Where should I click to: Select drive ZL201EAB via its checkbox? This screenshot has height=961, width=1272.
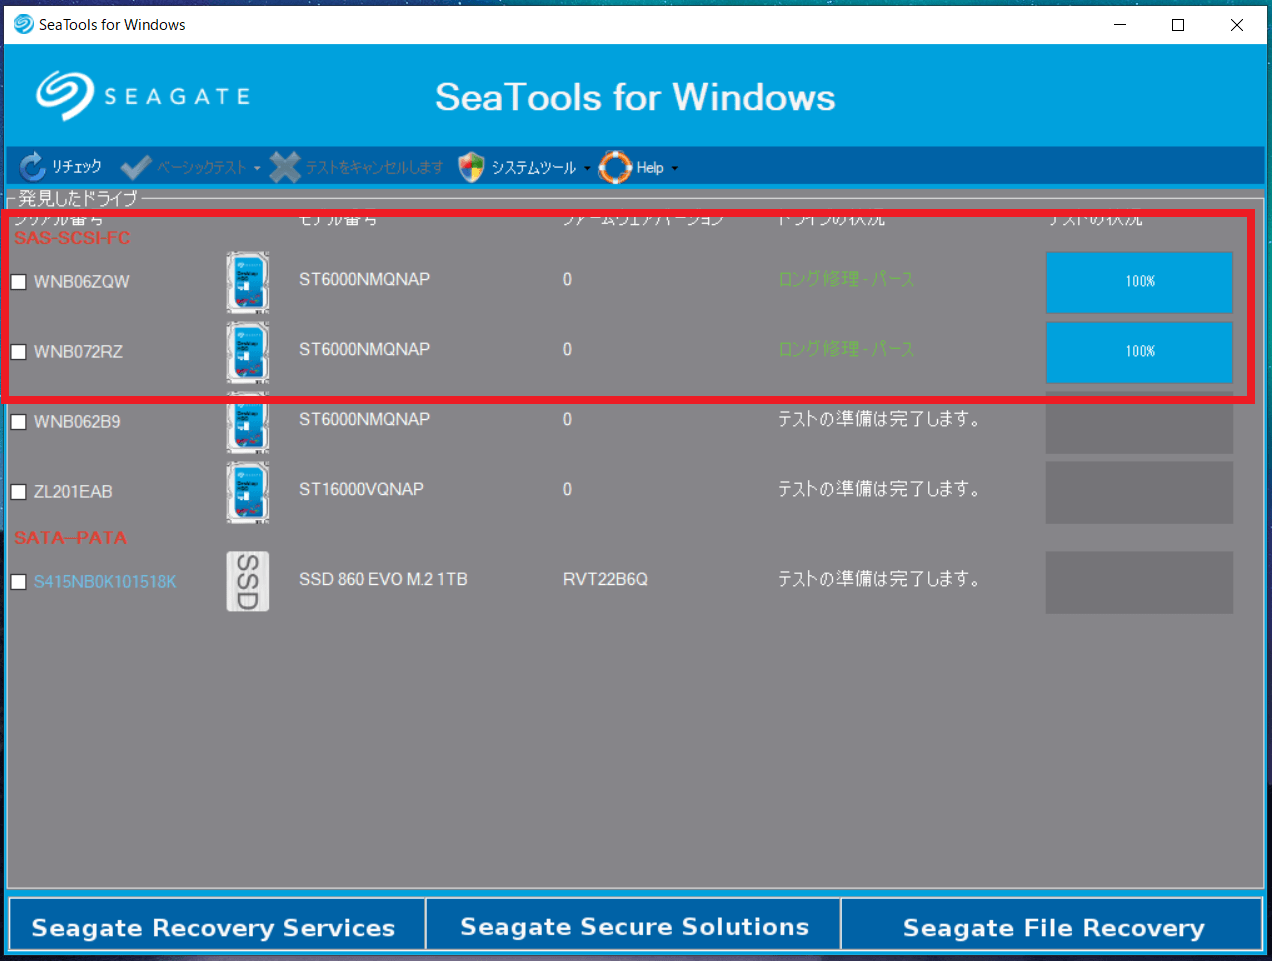pos(18,492)
